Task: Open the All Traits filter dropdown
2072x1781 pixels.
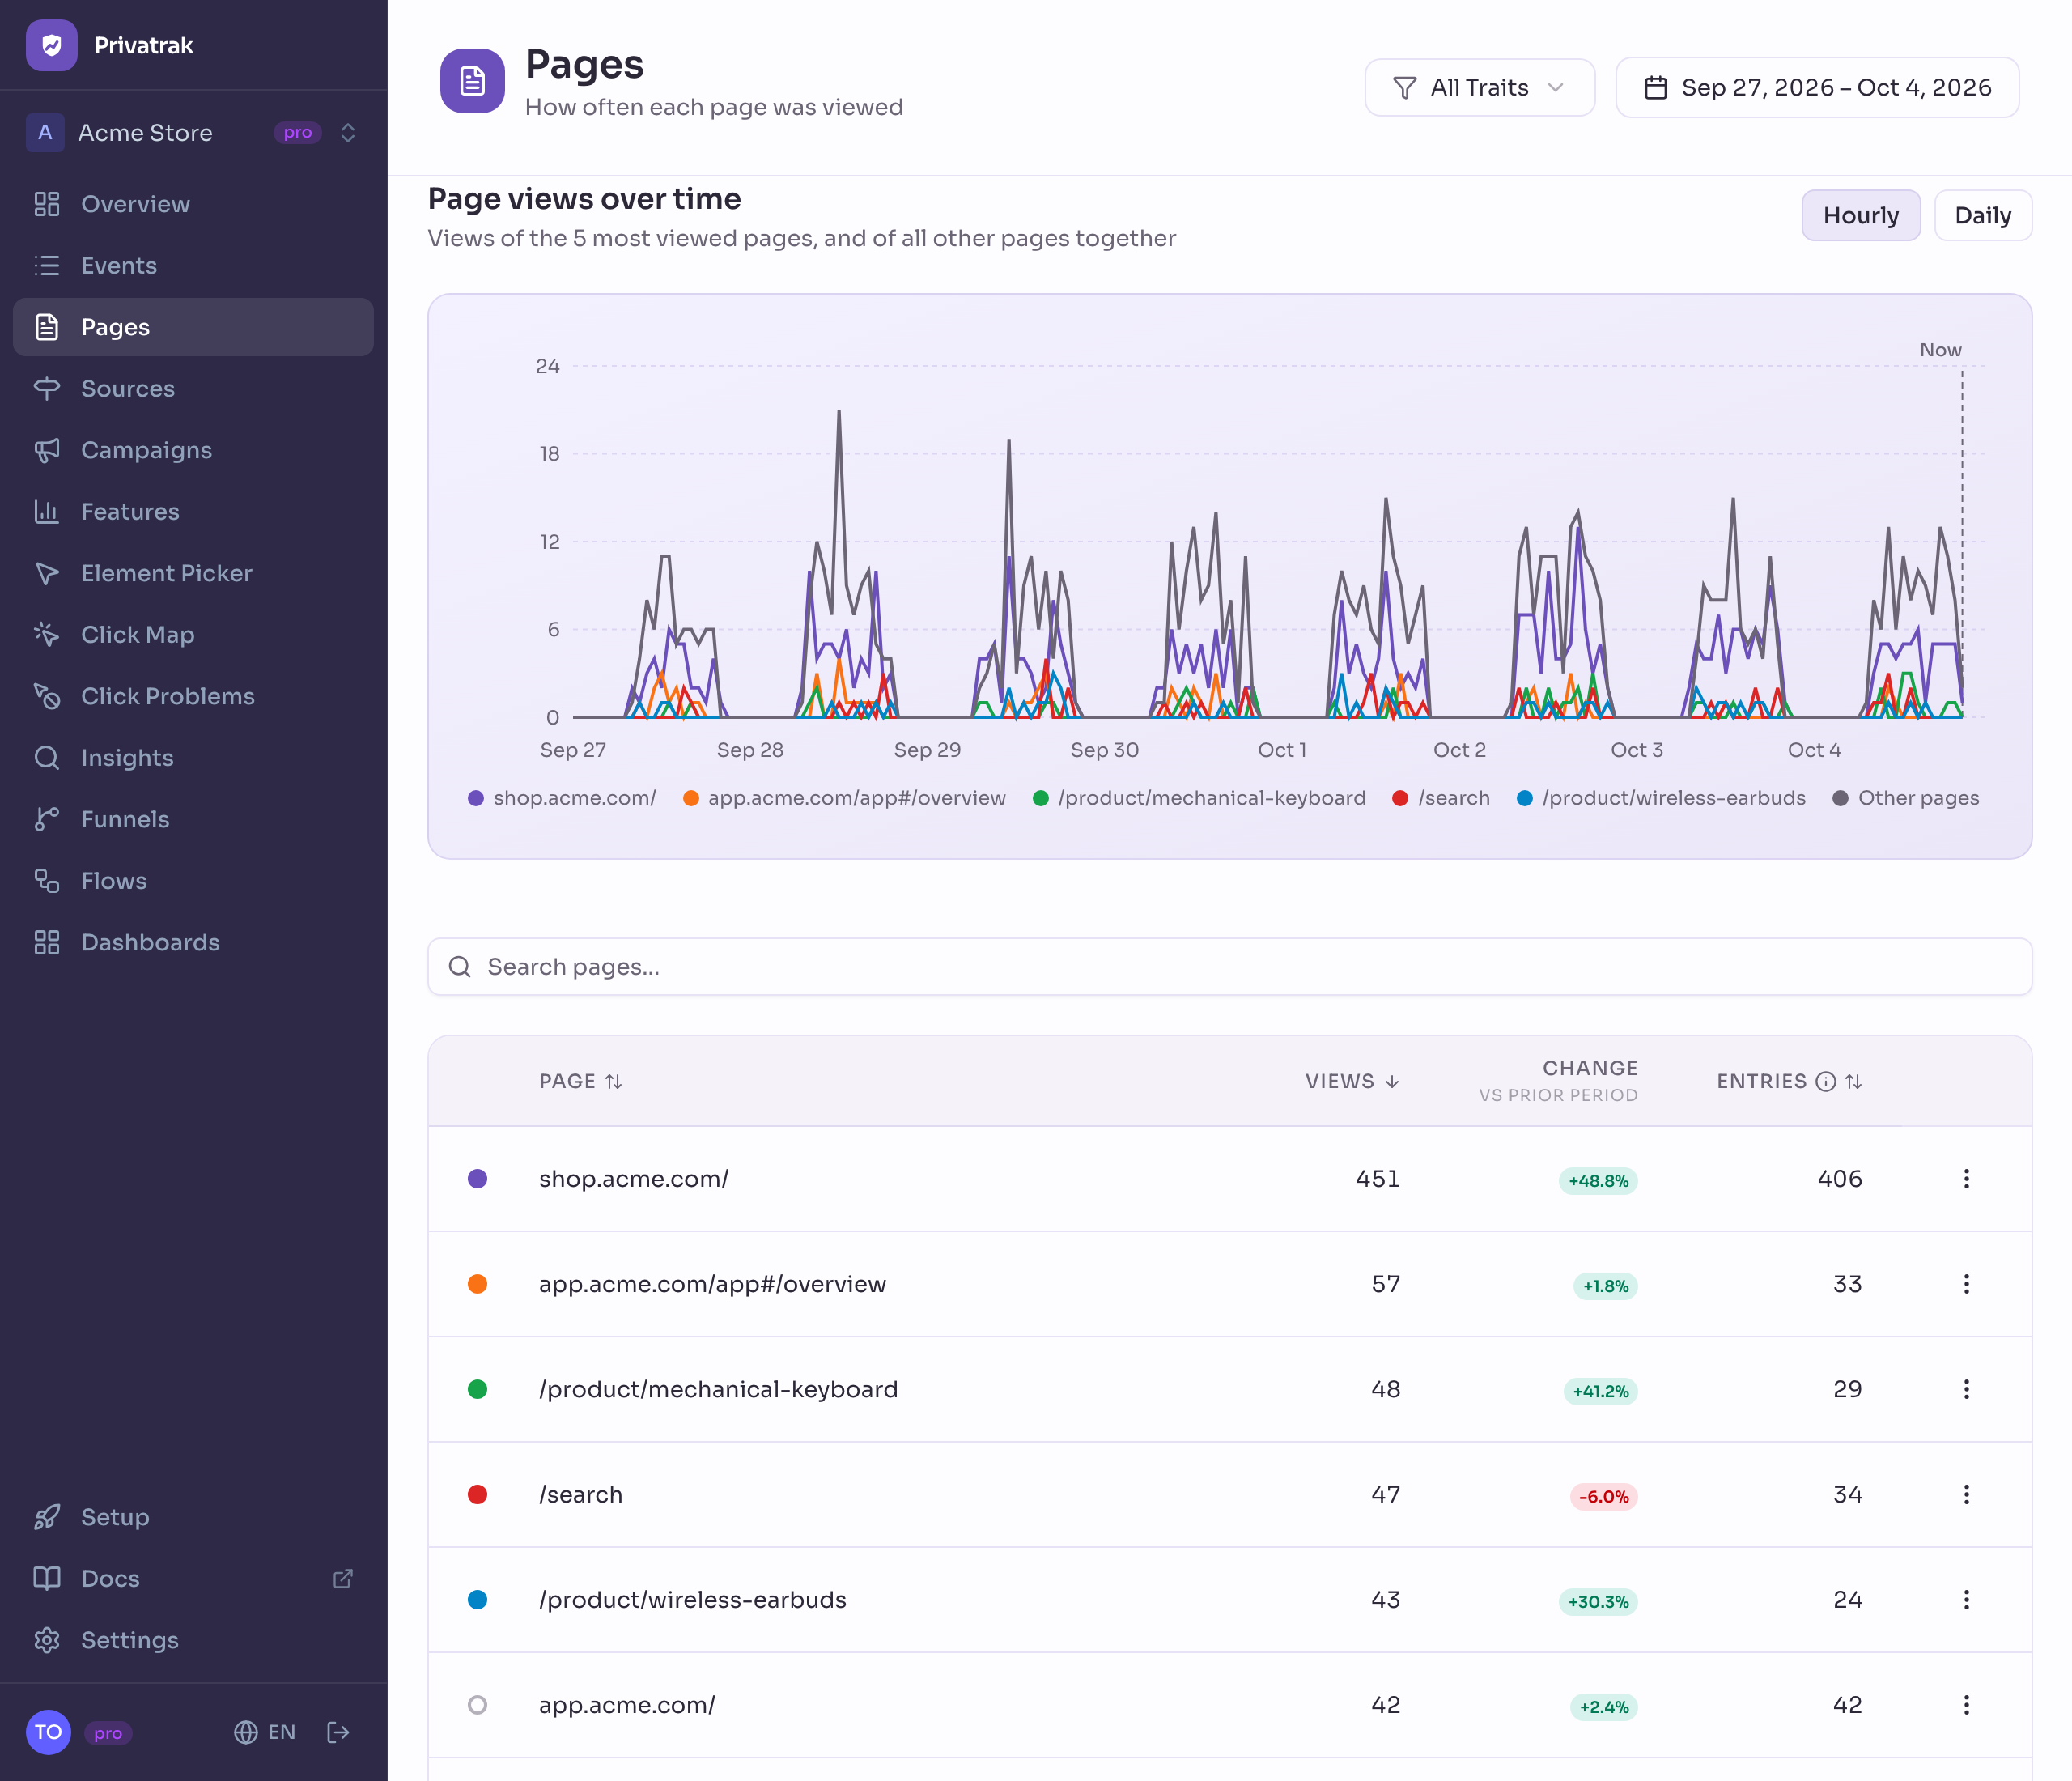Action: click(x=1479, y=87)
